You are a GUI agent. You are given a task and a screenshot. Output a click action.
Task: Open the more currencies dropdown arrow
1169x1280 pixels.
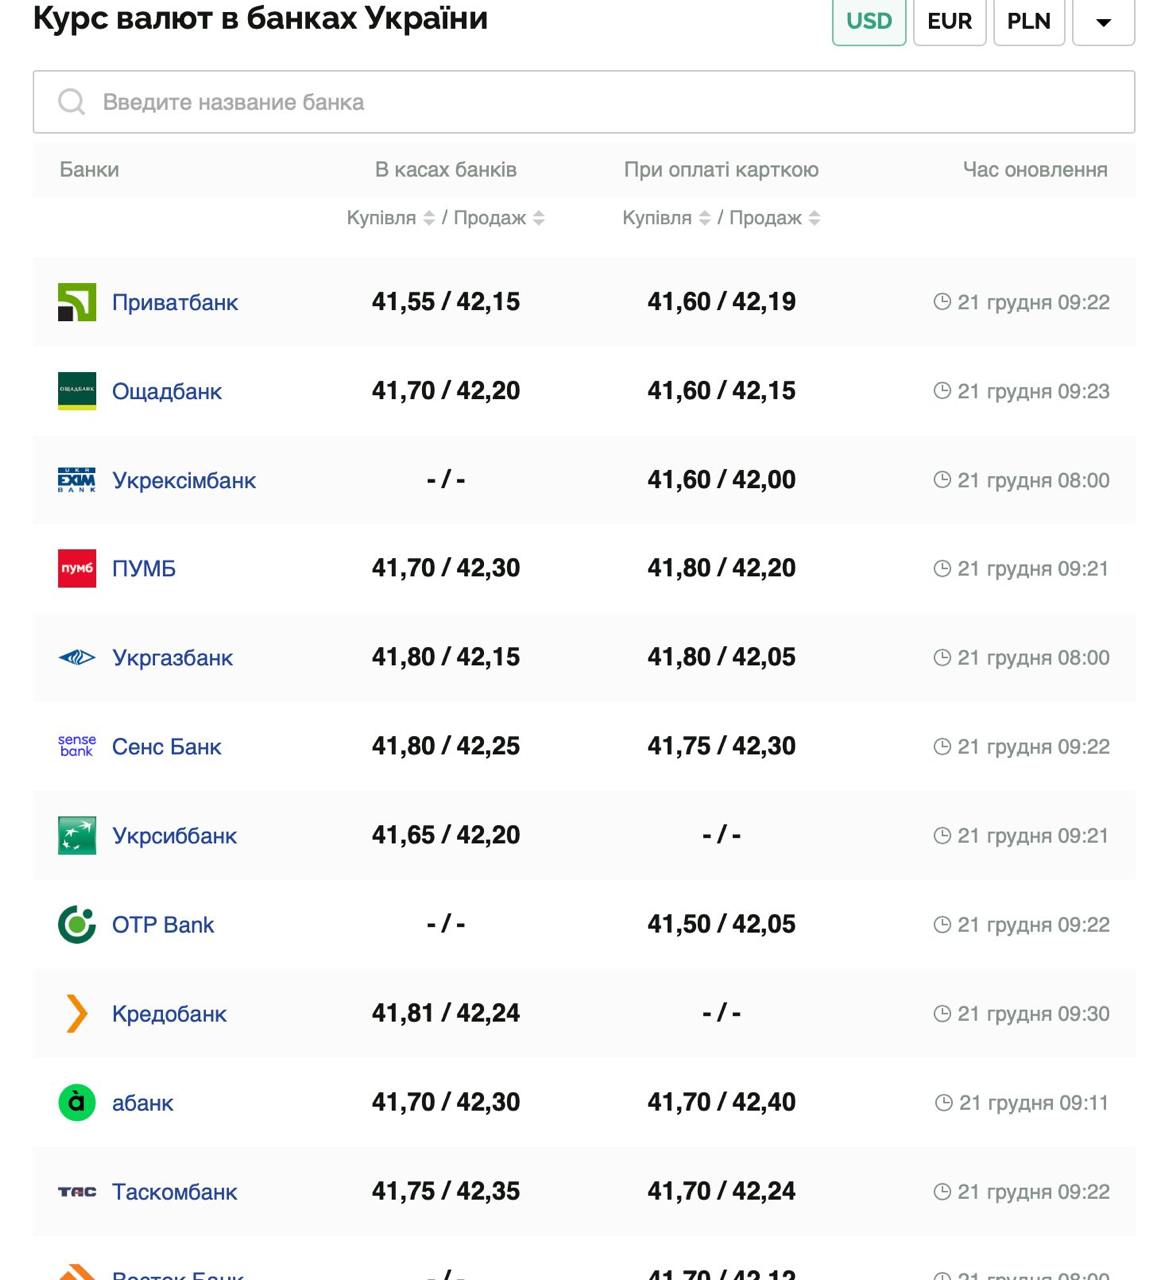(x=1103, y=22)
